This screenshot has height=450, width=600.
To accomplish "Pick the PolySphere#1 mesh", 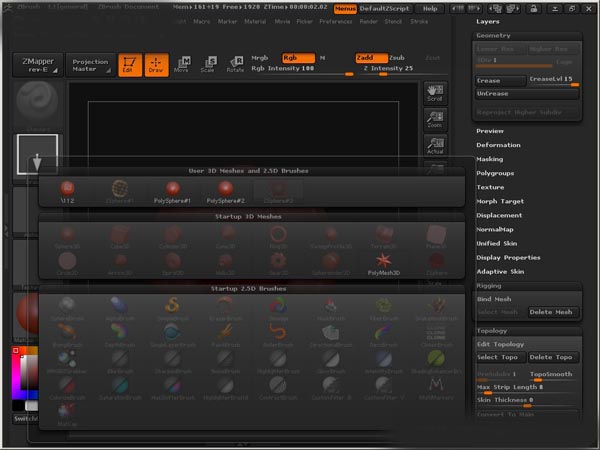I will [171, 192].
